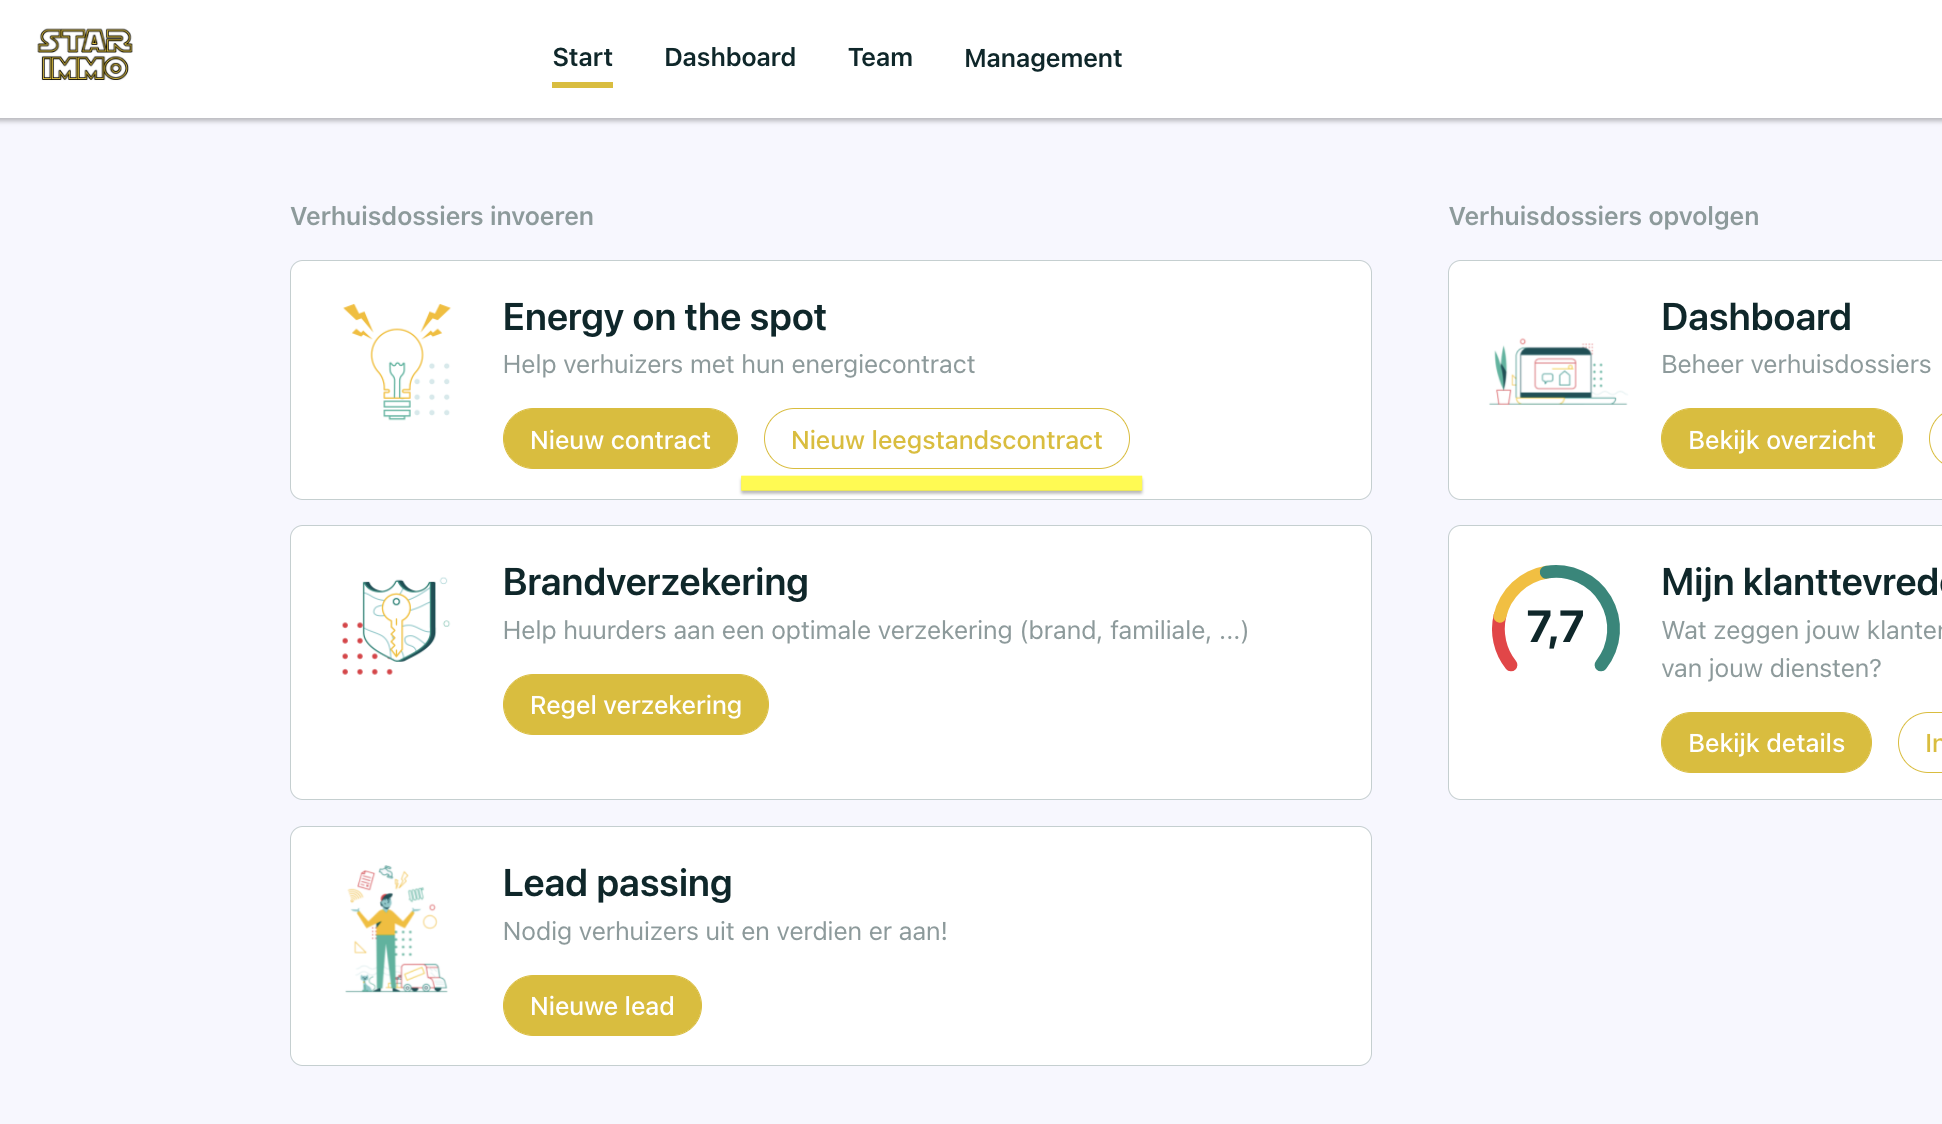Viewport: 1942px width, 1124px height.
Task: Select the Energy on the spot heading
Action: point(664,318)
